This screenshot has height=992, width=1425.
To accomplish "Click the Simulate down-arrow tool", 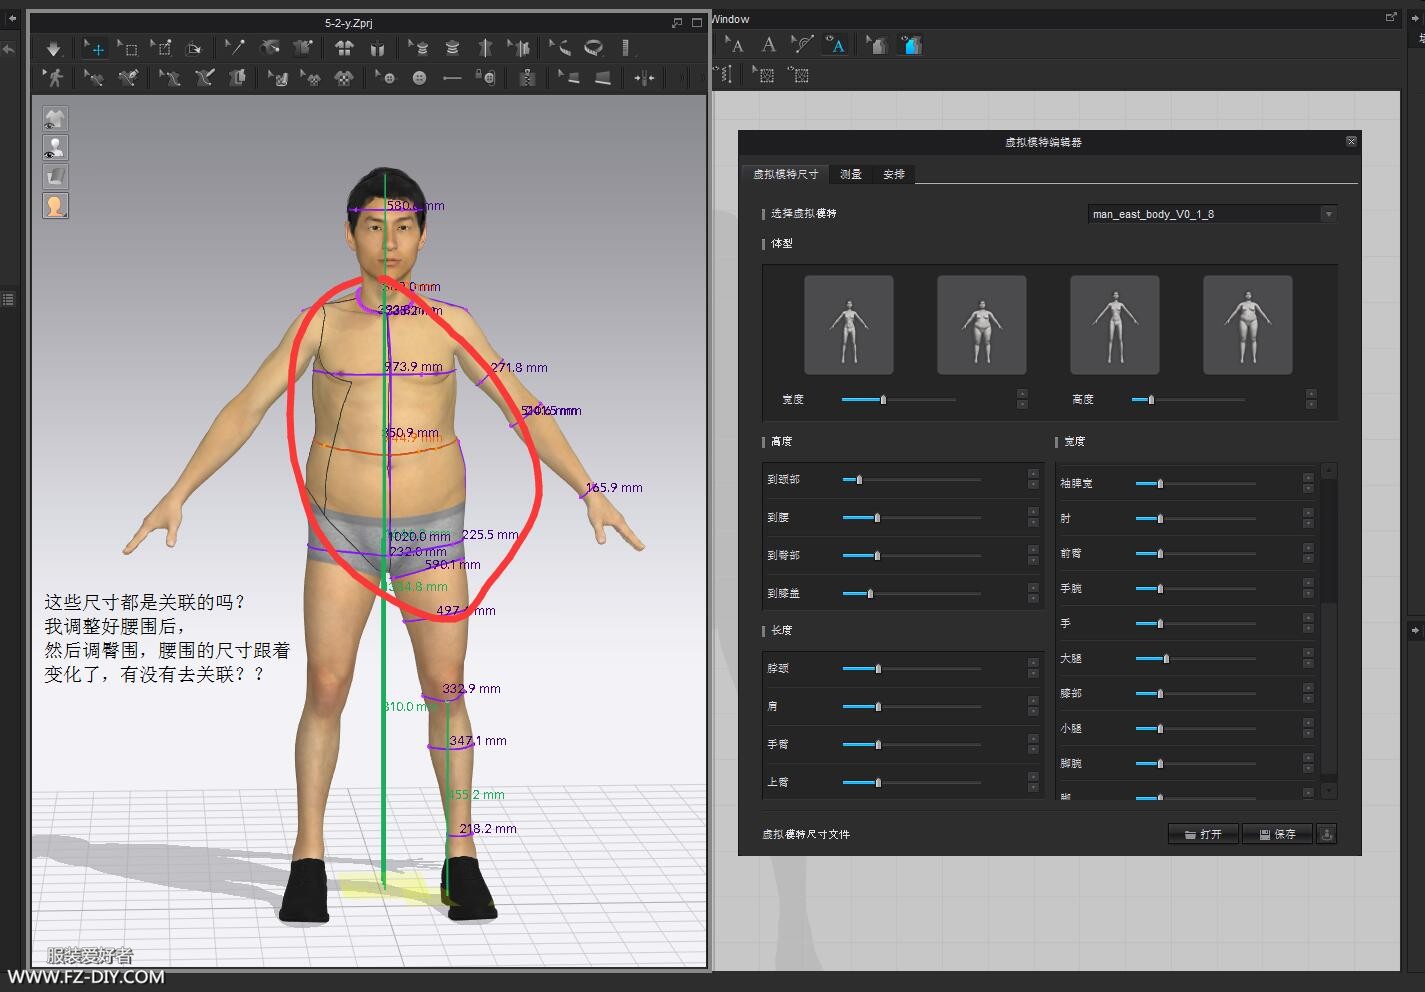I will 53,47.
